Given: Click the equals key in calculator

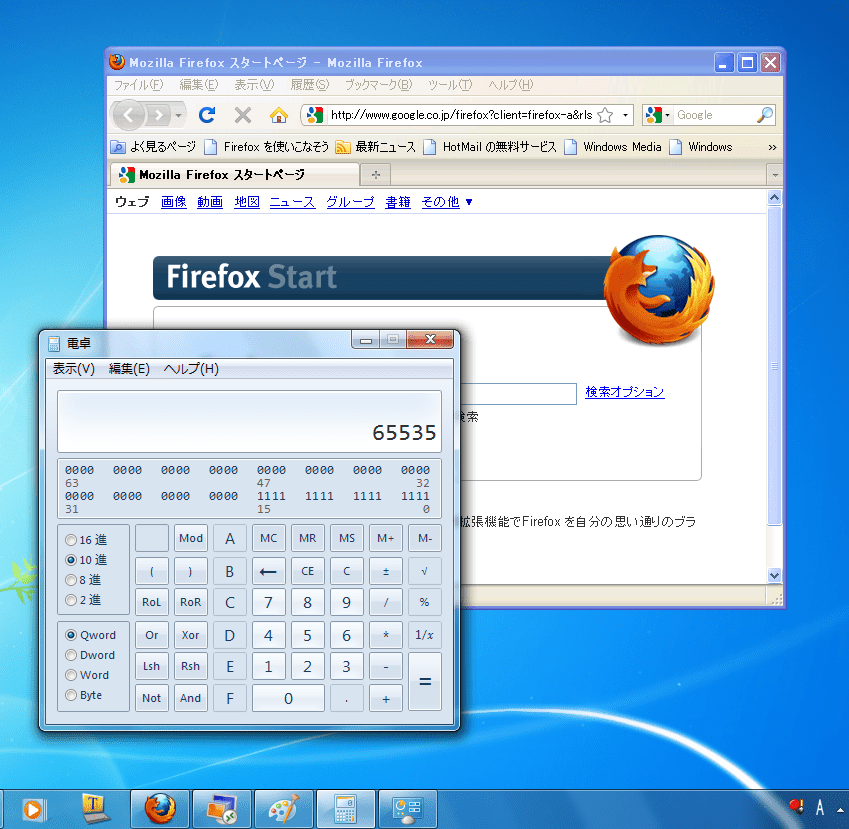Looking at the screenshot, I should click(x=425, y=682).
